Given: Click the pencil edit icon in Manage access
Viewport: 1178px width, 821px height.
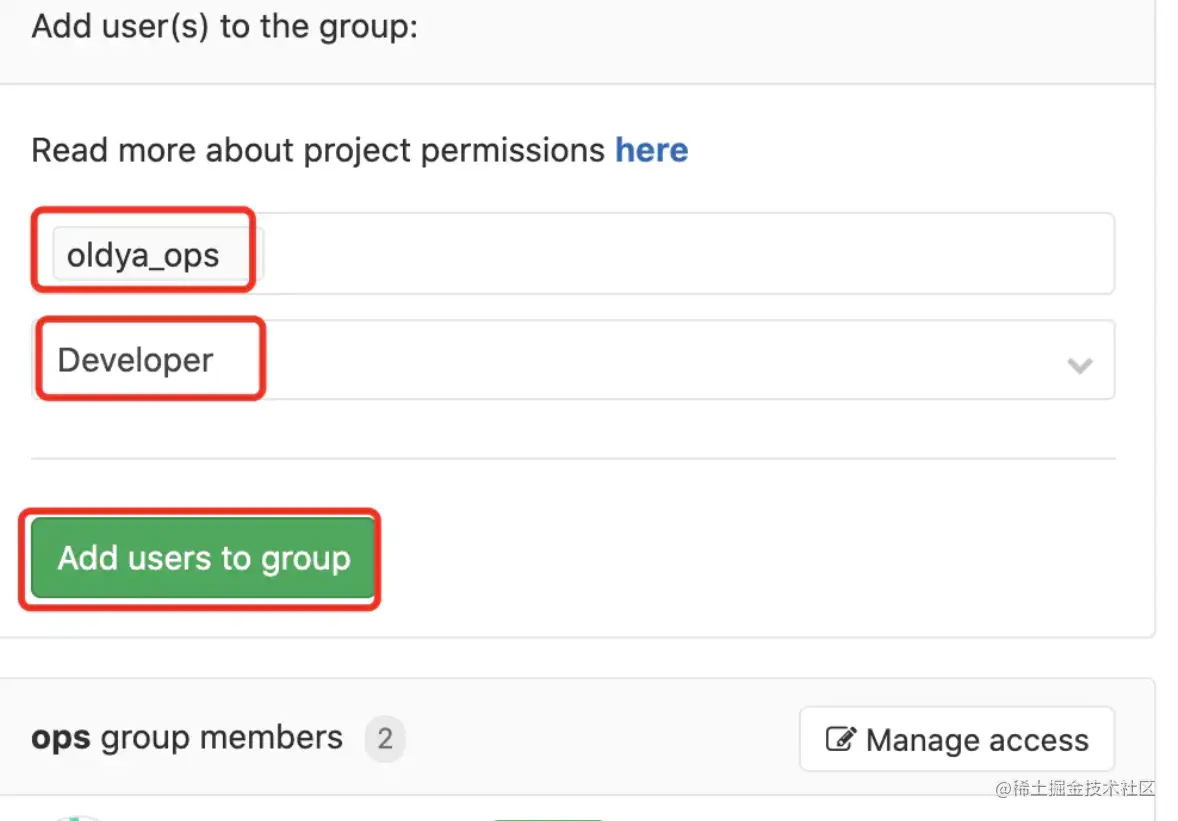Looking at the screenshot, I should [x=840, y=739].
